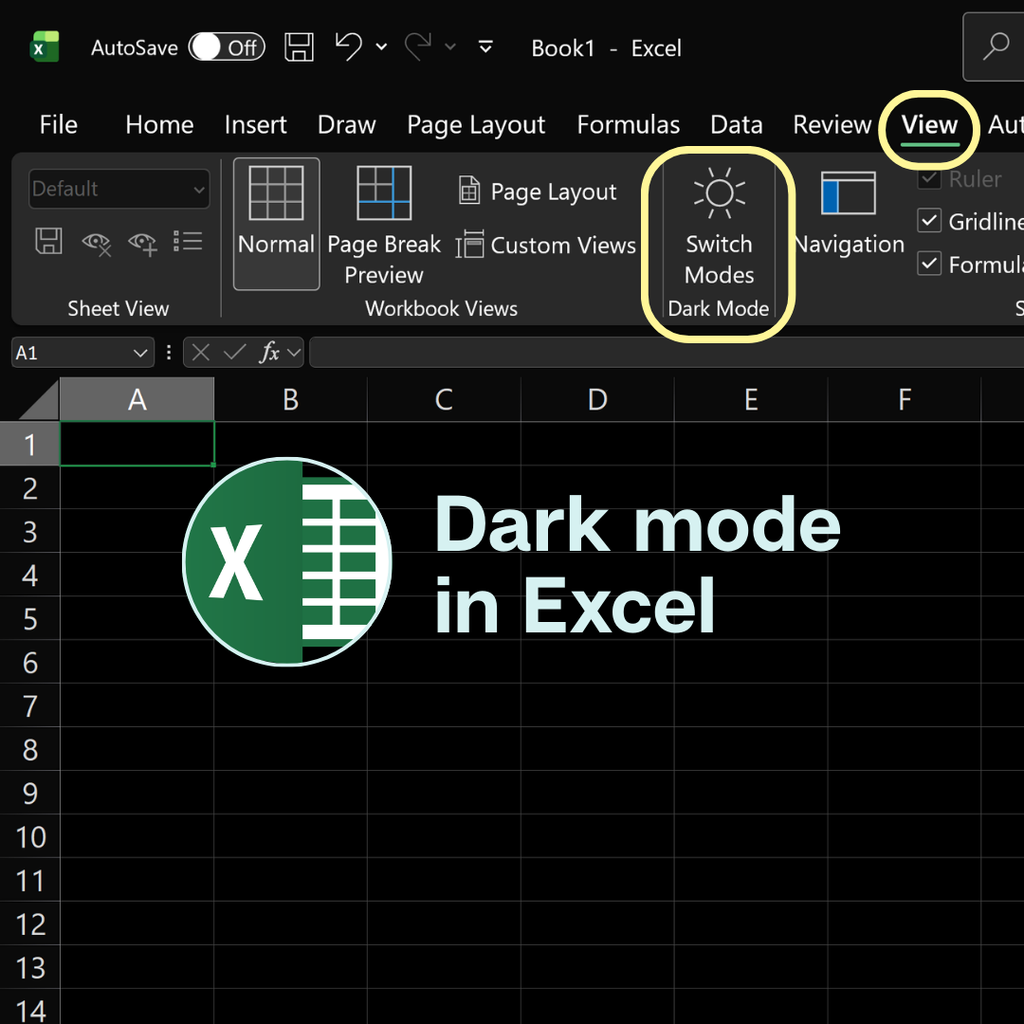Click the Undo arrow icon
The height and width of the screenshot is (1024, 1024).
(349, 47)
